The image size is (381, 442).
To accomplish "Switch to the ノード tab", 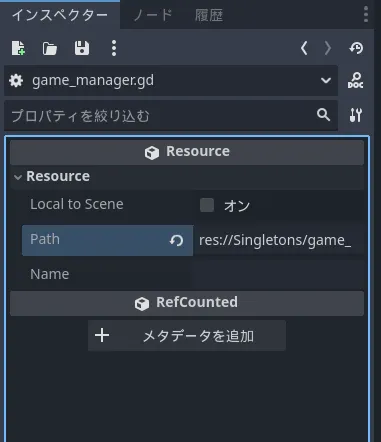I will [153, 15].
